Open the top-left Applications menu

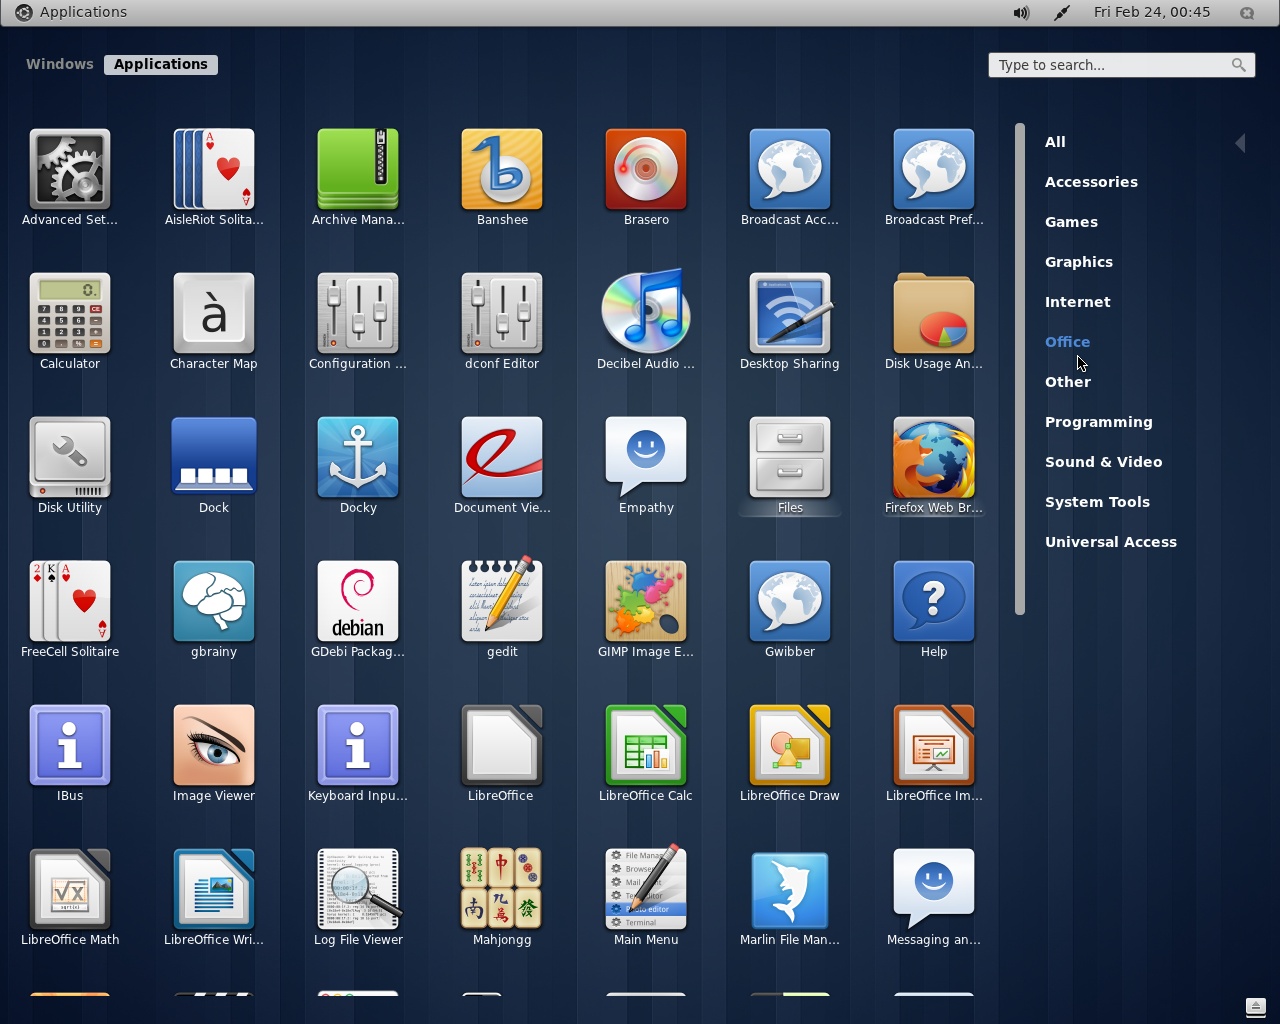[71, 12]
